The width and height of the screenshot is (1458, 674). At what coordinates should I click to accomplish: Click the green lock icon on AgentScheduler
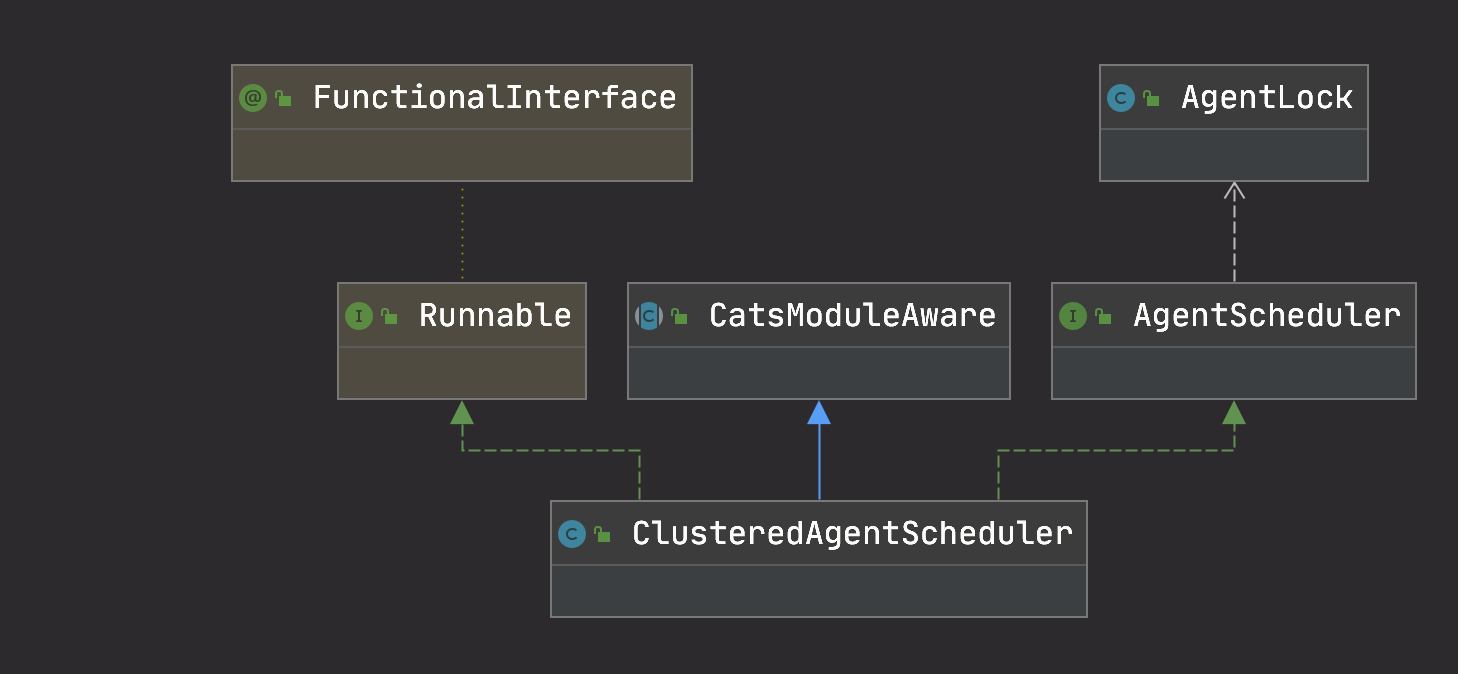pos(1104,316)
